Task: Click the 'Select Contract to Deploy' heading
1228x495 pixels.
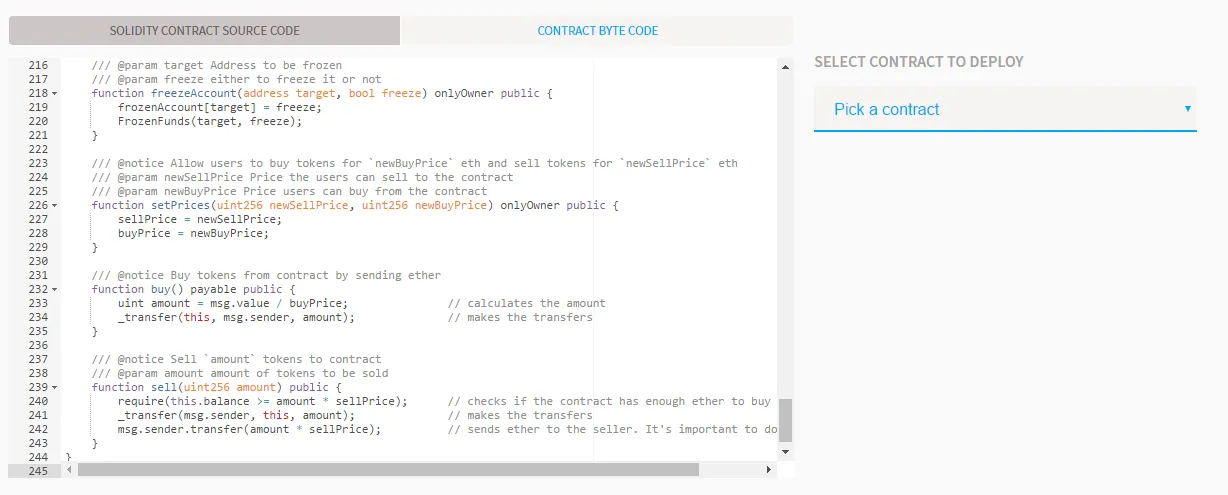Action: coord(919,62)
